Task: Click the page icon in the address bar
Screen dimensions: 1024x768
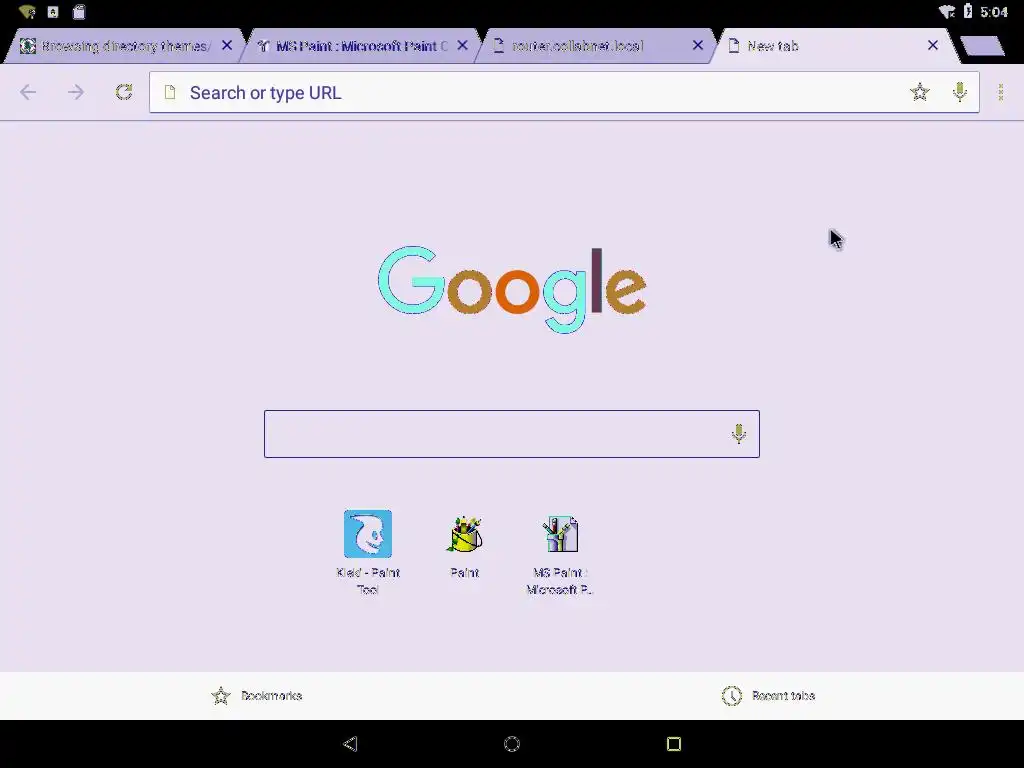Action: [170, 92]
